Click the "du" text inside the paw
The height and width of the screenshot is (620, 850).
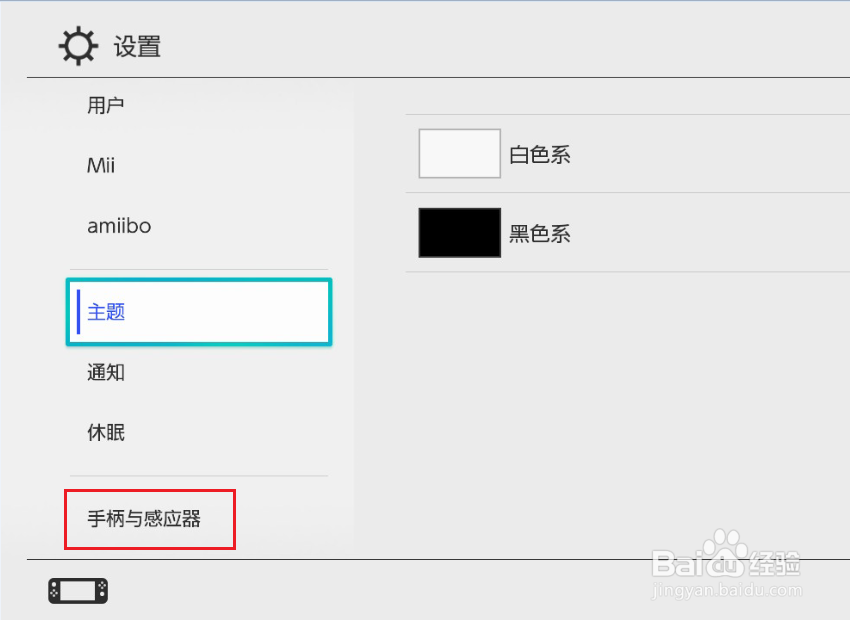(724, 566)
